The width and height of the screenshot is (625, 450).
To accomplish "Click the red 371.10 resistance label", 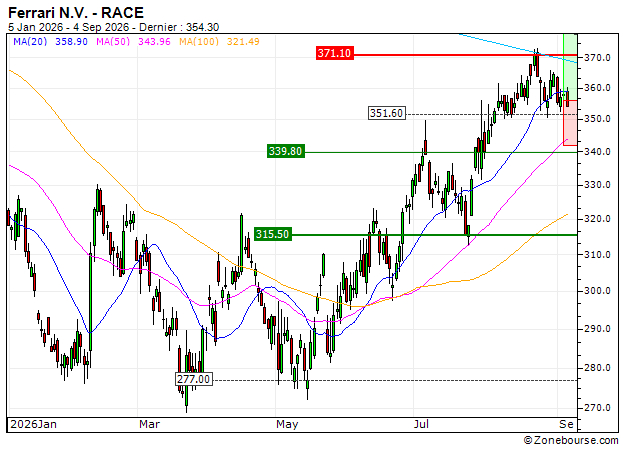I will click(x=334, y=53).
